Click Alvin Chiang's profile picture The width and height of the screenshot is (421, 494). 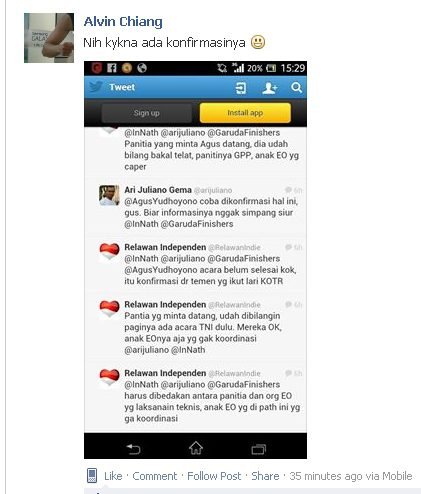49,38
